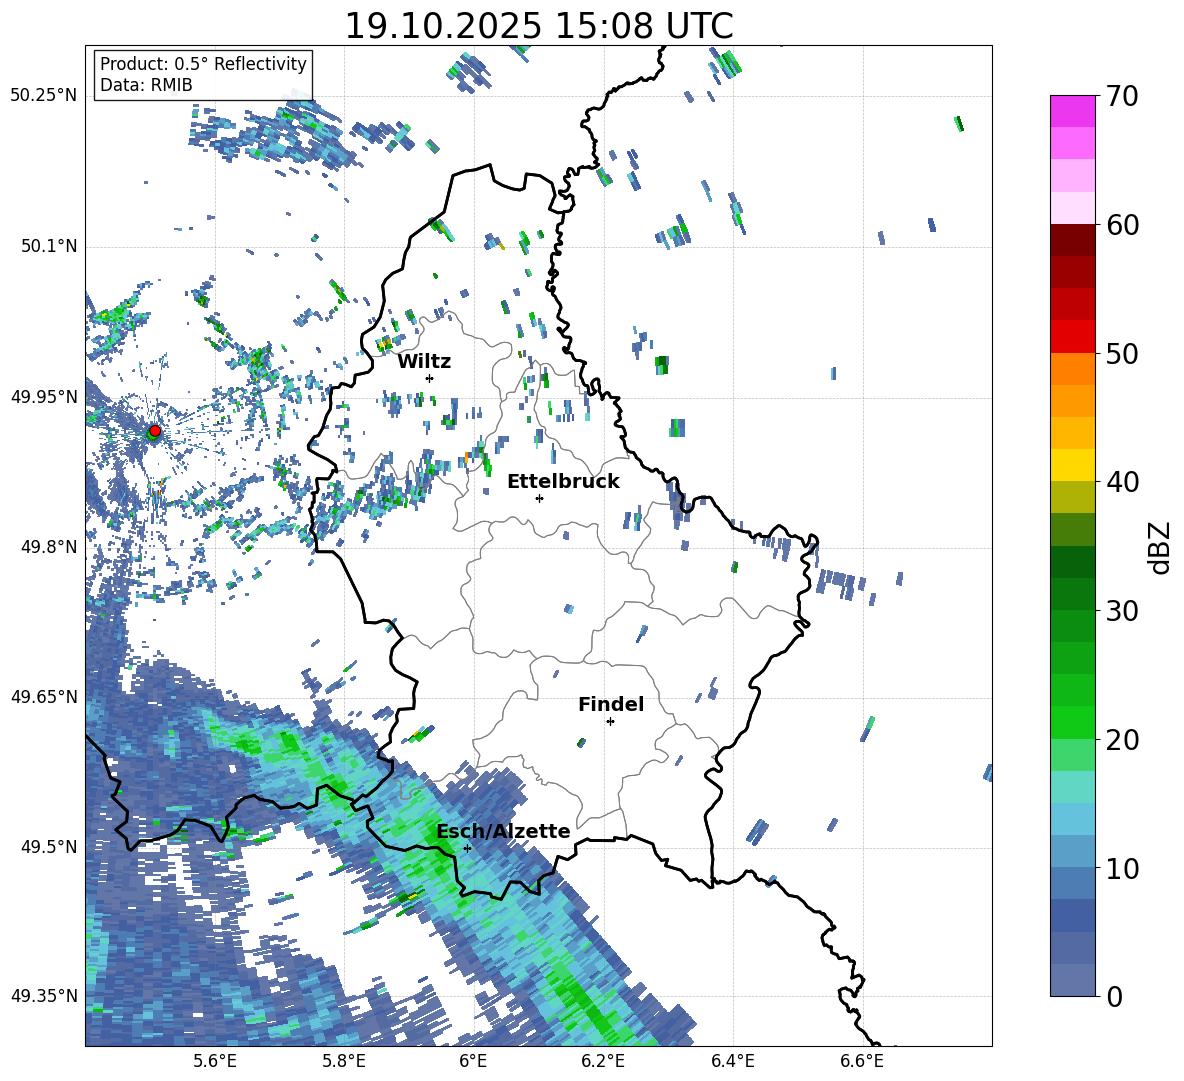Click the title '19.10.2025 15:08 UTC'
1184x1081 pixels.
point(538,26)
